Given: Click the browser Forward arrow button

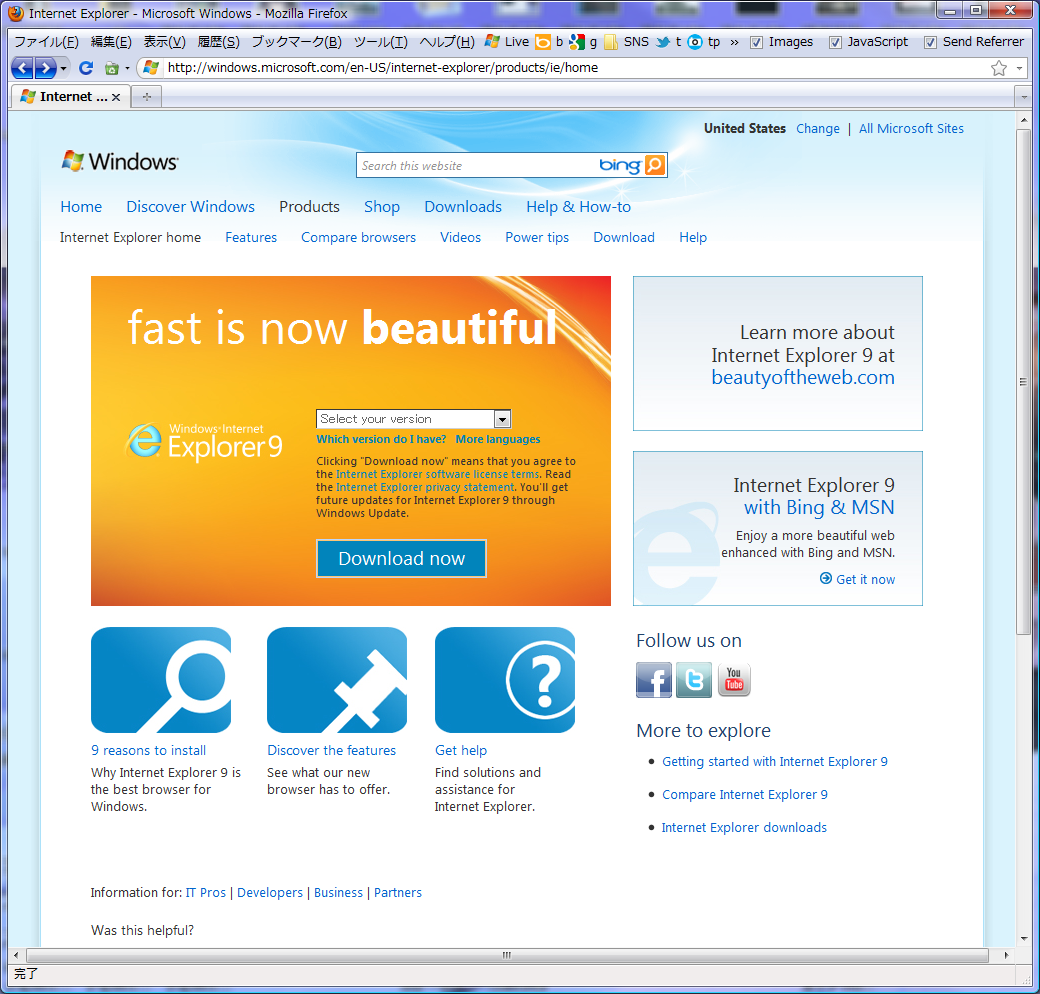Looking at the screenshot, I should click(45, 68).
